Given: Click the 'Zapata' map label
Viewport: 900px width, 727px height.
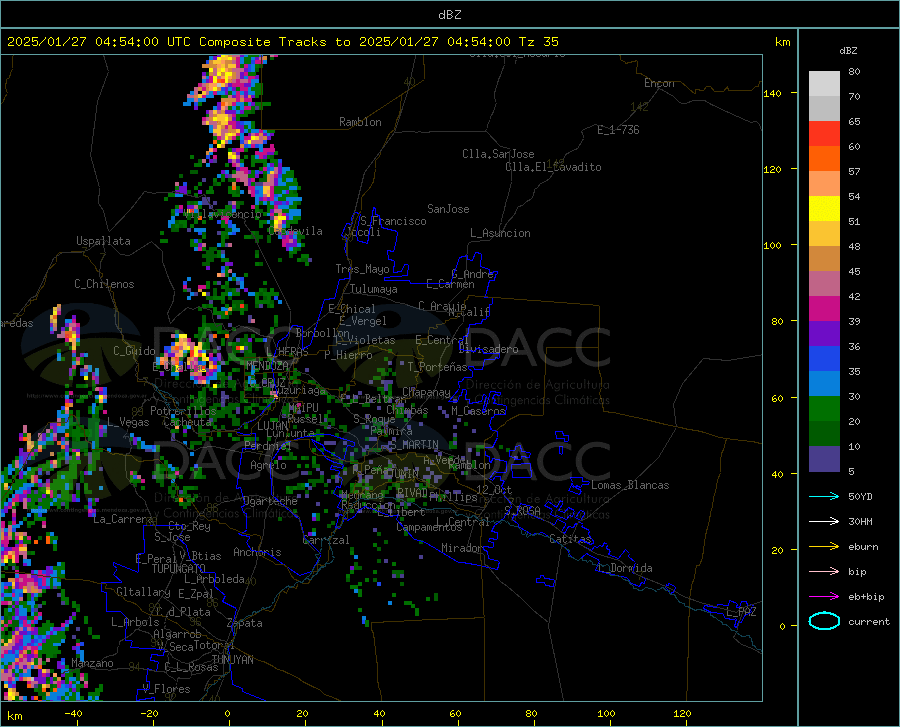Looking at the screenshot, I should 245,623.
